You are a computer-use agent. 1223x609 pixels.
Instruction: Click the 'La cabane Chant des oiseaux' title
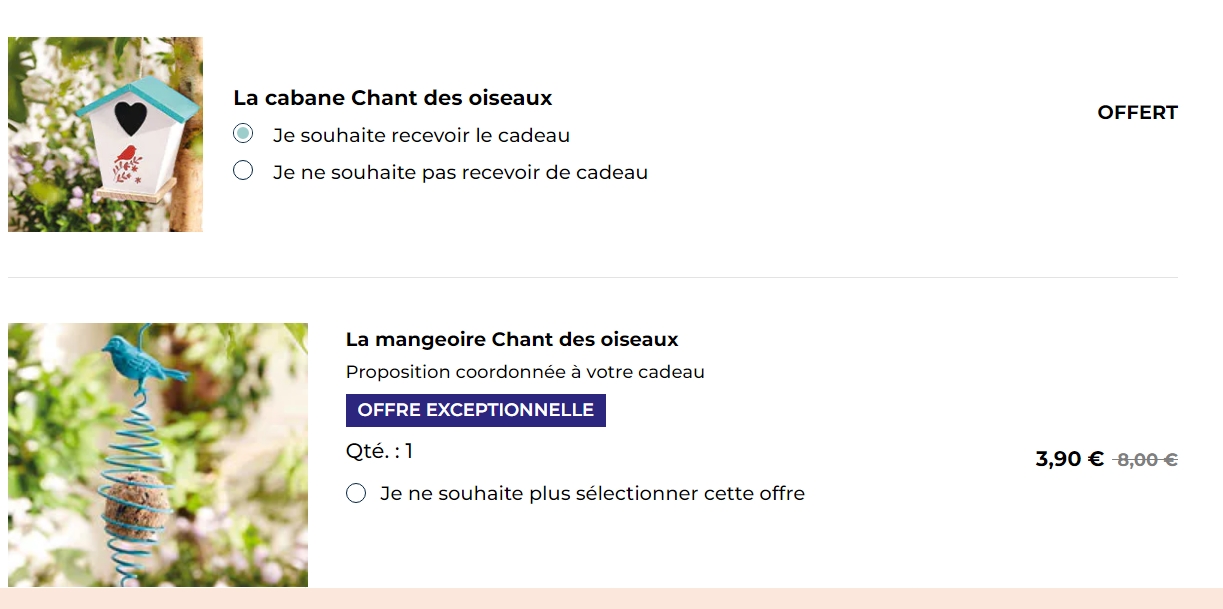(x=392, y=98)
